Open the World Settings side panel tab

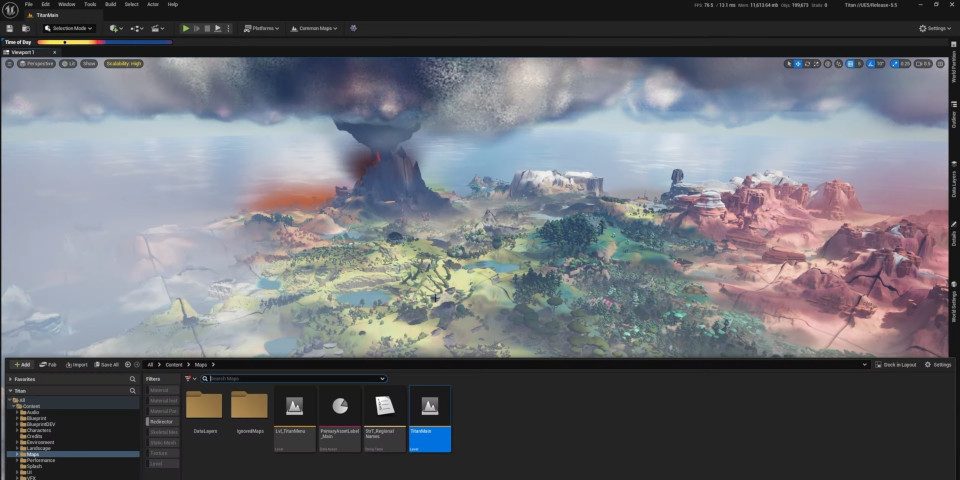(954, 301)
